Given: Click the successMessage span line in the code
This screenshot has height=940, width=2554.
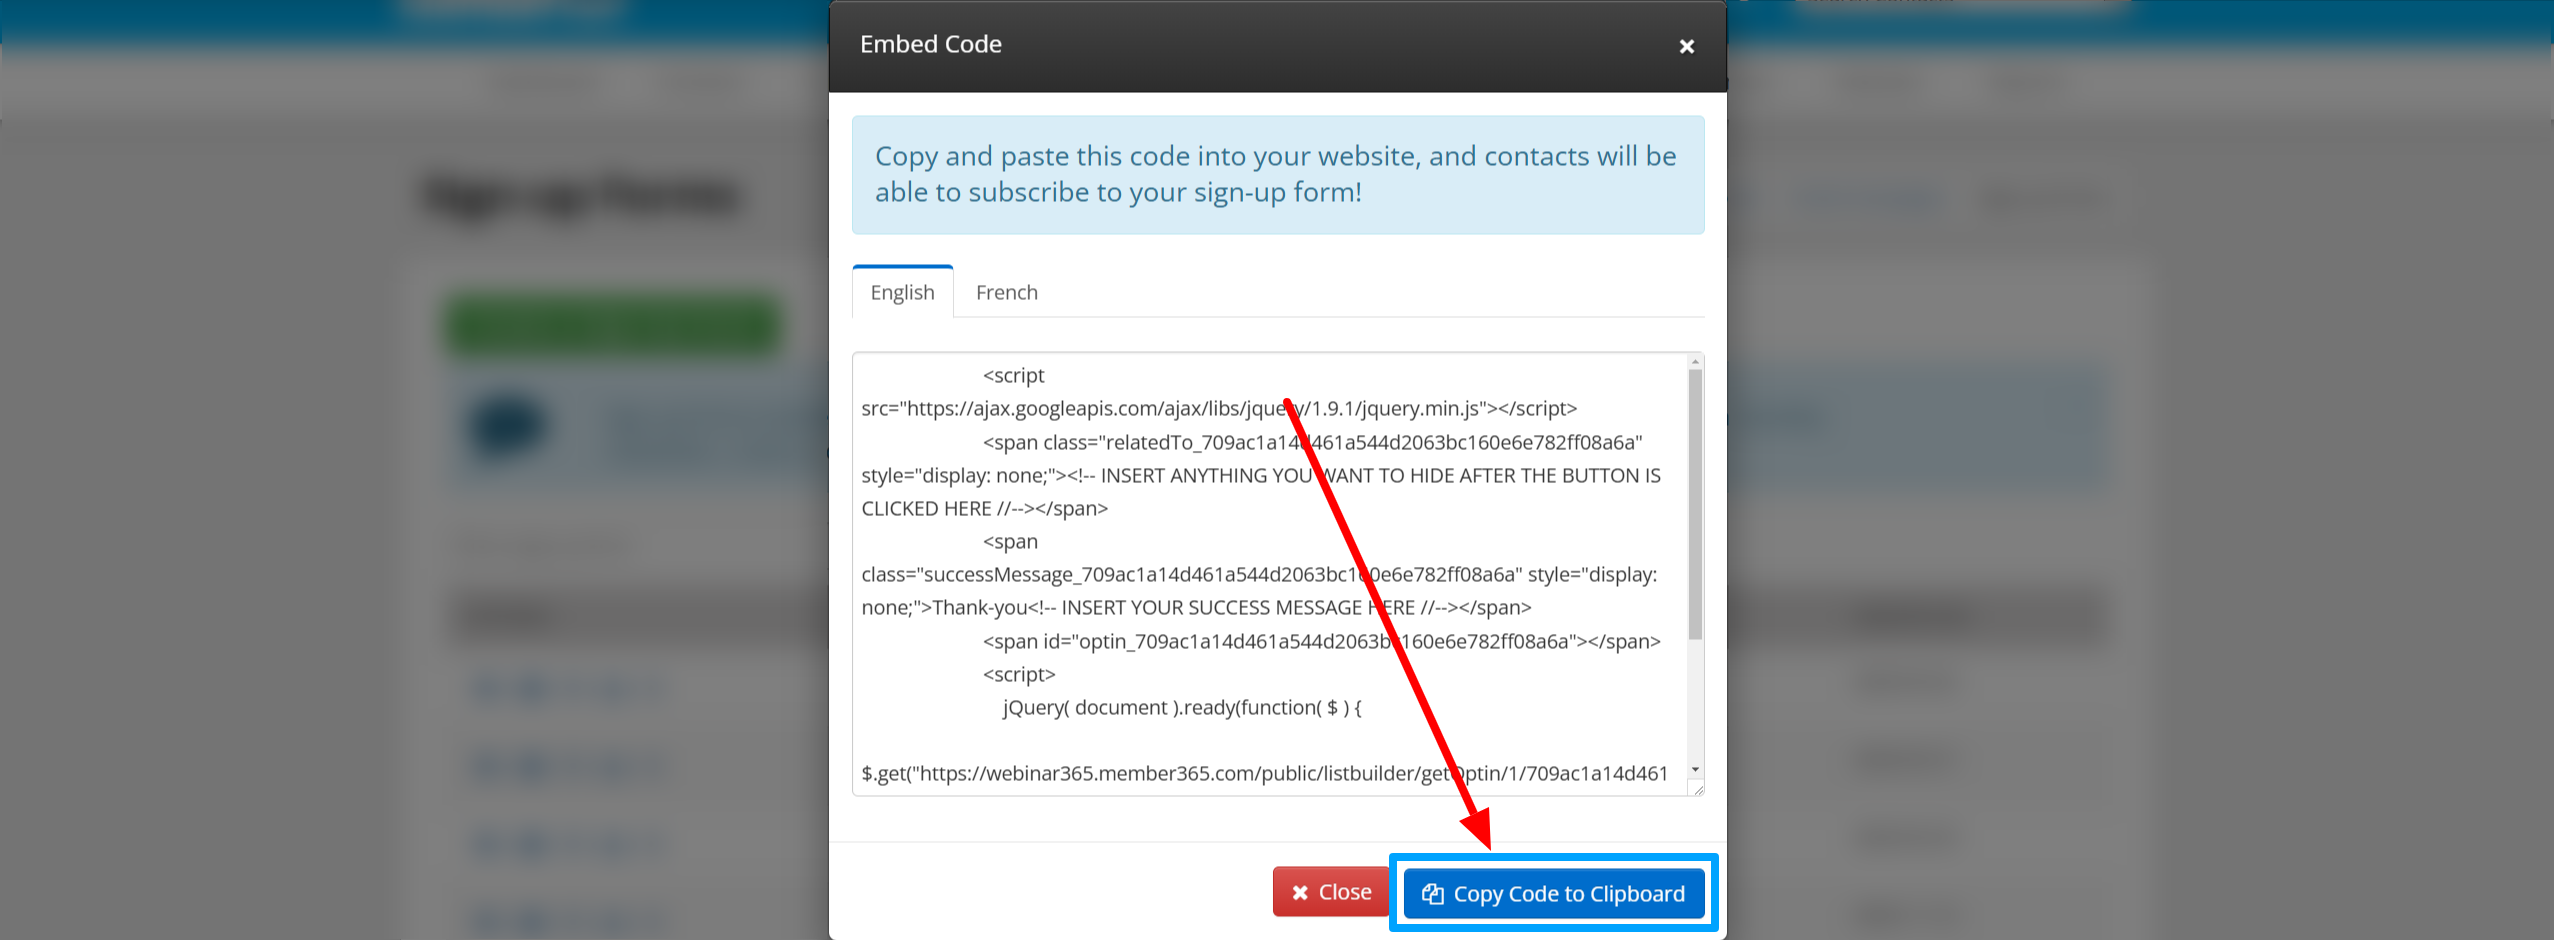Looking at the screenshot, I should pyautogui.click(x=1259, y=574).
